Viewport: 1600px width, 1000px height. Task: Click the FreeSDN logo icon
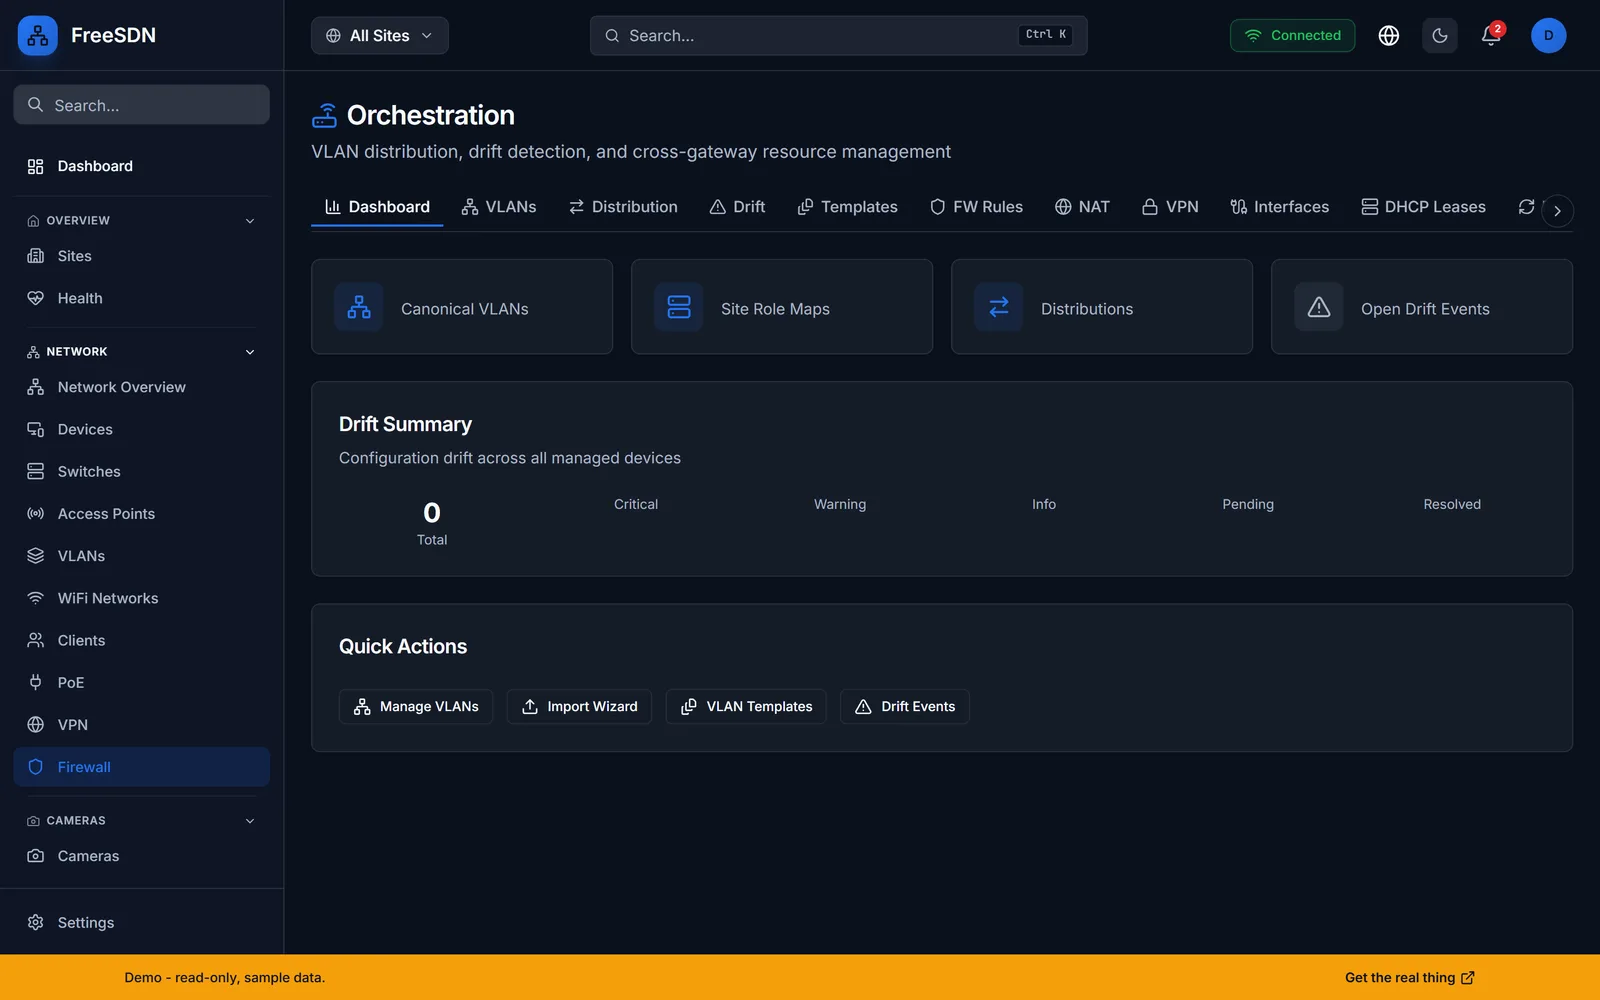[x=37, y=35]
